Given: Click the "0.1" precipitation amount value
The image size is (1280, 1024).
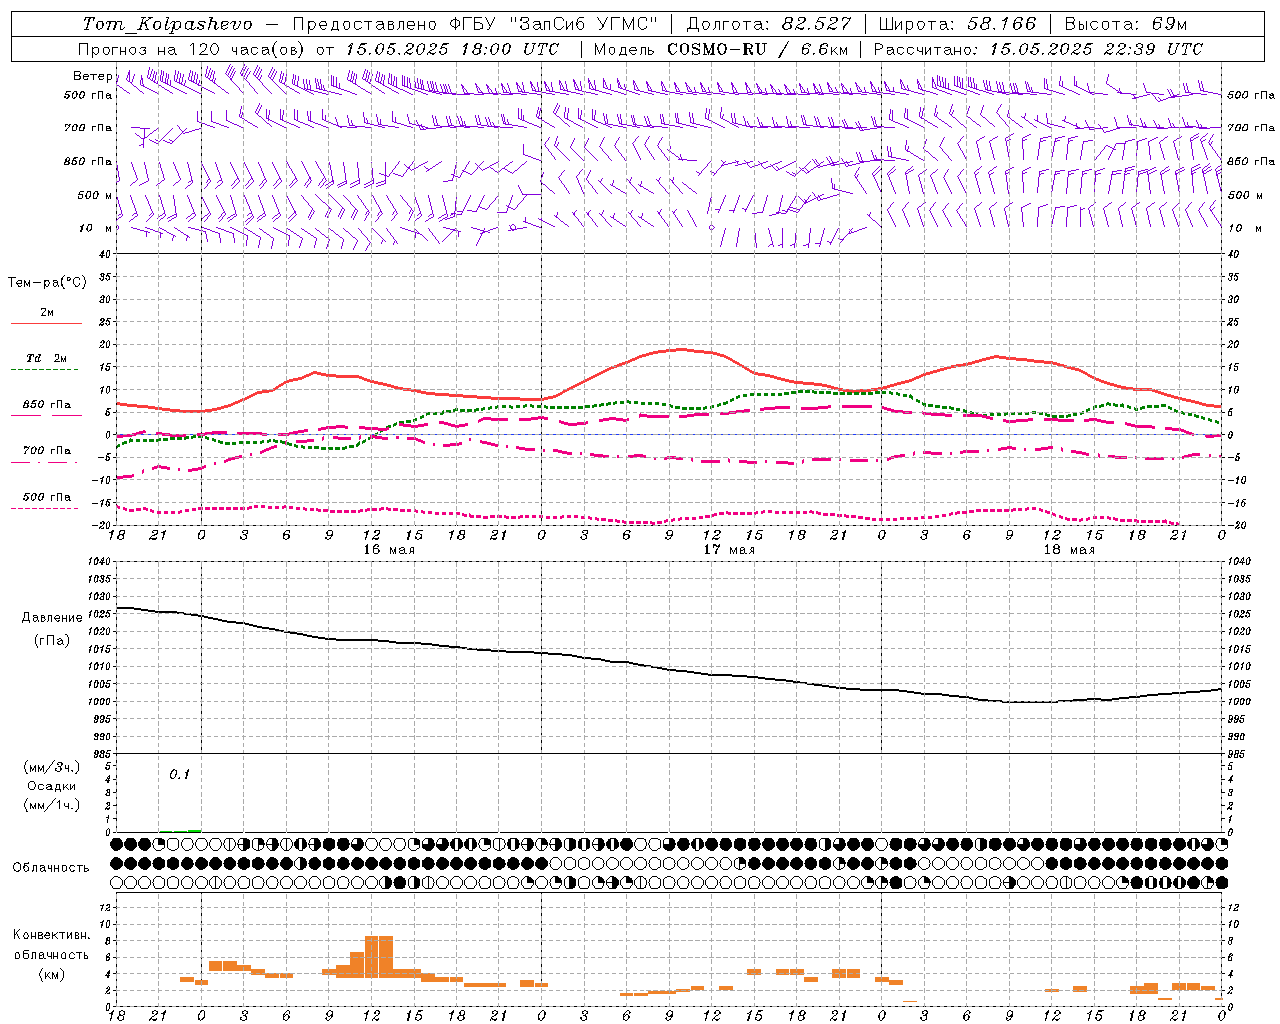Looking at the screenshot, I should pos(179,775).
